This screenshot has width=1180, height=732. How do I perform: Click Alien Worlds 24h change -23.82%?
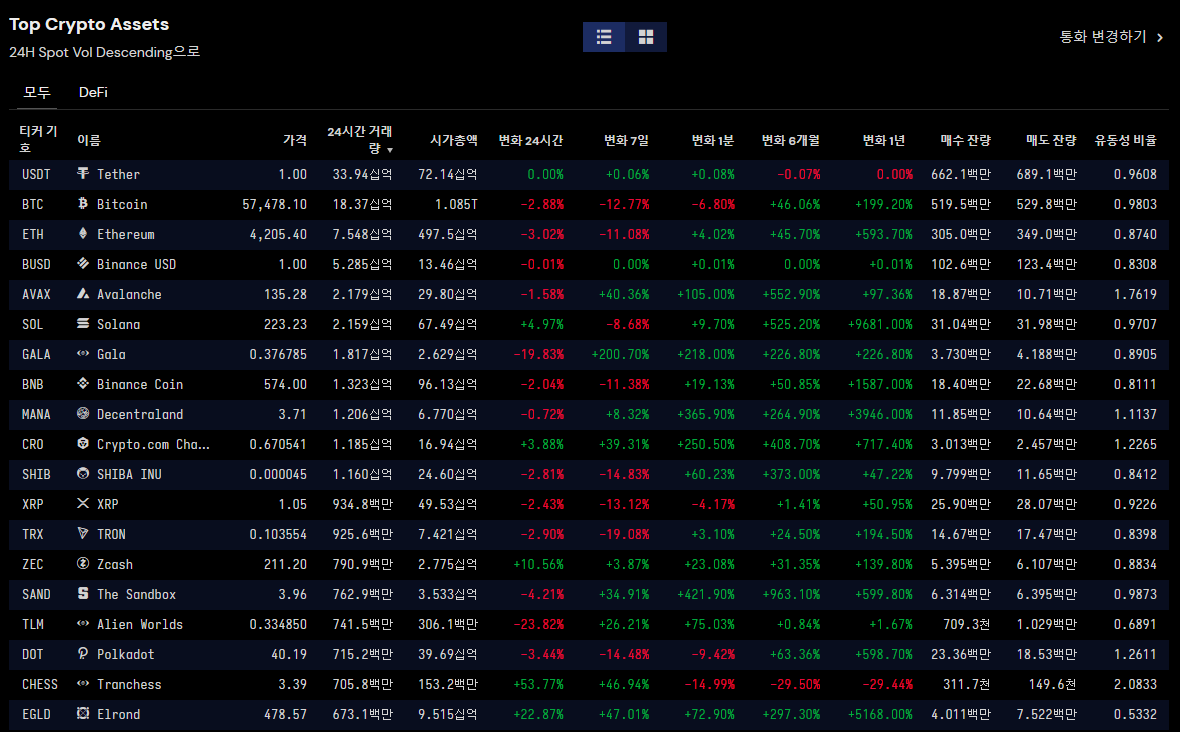coord(539,625)
